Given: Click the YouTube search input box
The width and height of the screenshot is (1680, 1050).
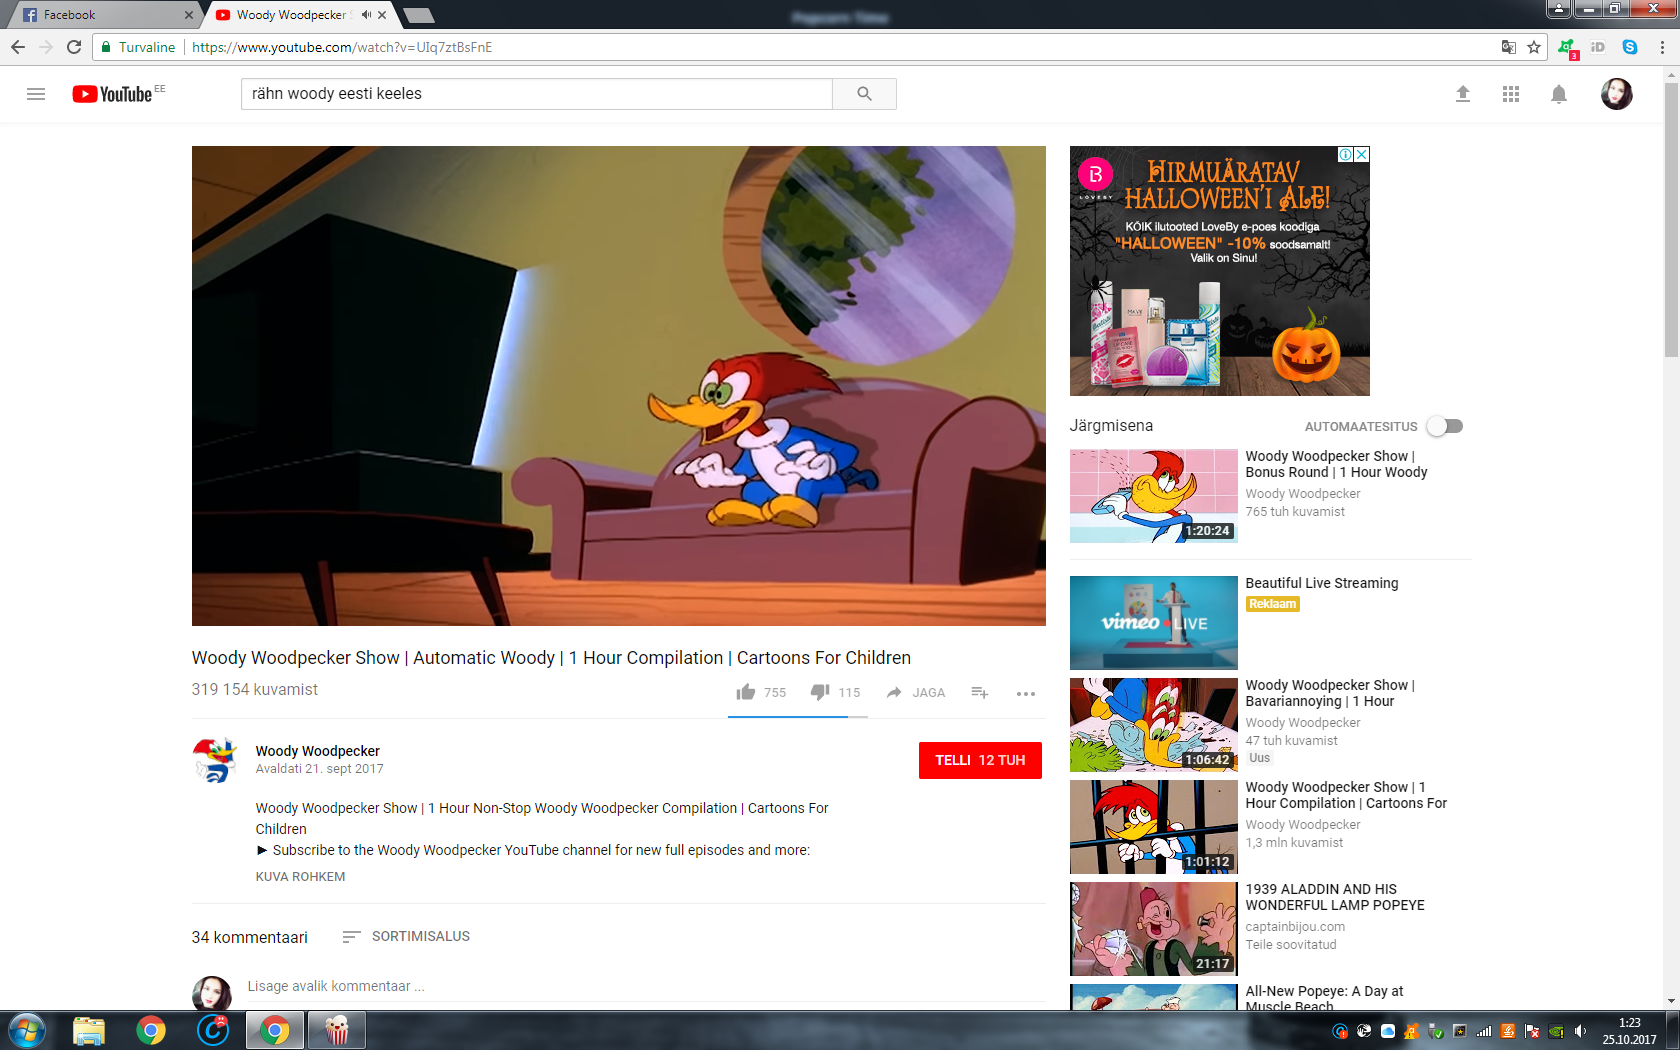Looking at the screenshot, I should pos(537,94).
